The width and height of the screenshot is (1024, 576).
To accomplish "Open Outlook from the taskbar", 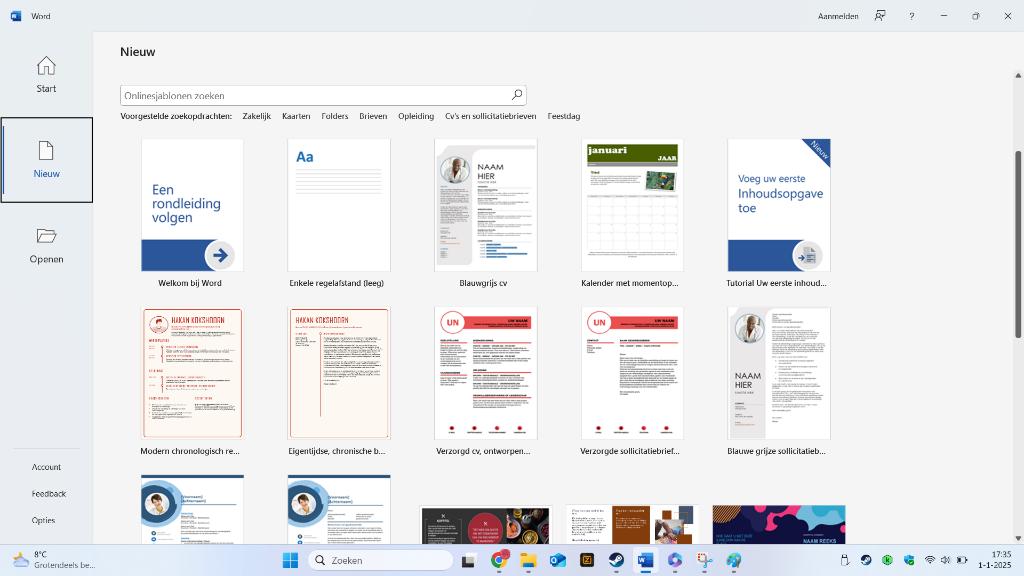I will (558, 560).
